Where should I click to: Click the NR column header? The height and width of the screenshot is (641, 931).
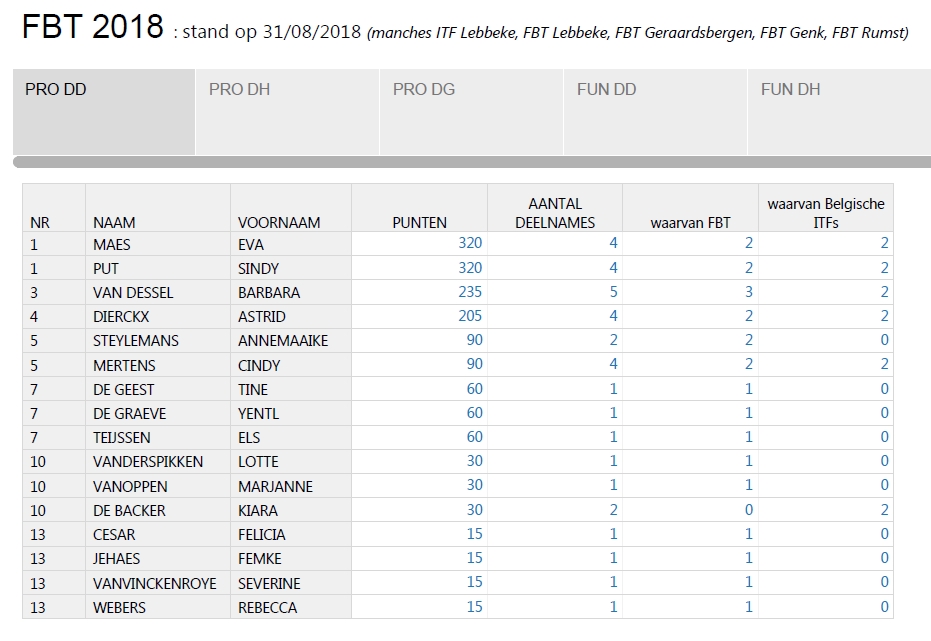click(x=40, y=222)
